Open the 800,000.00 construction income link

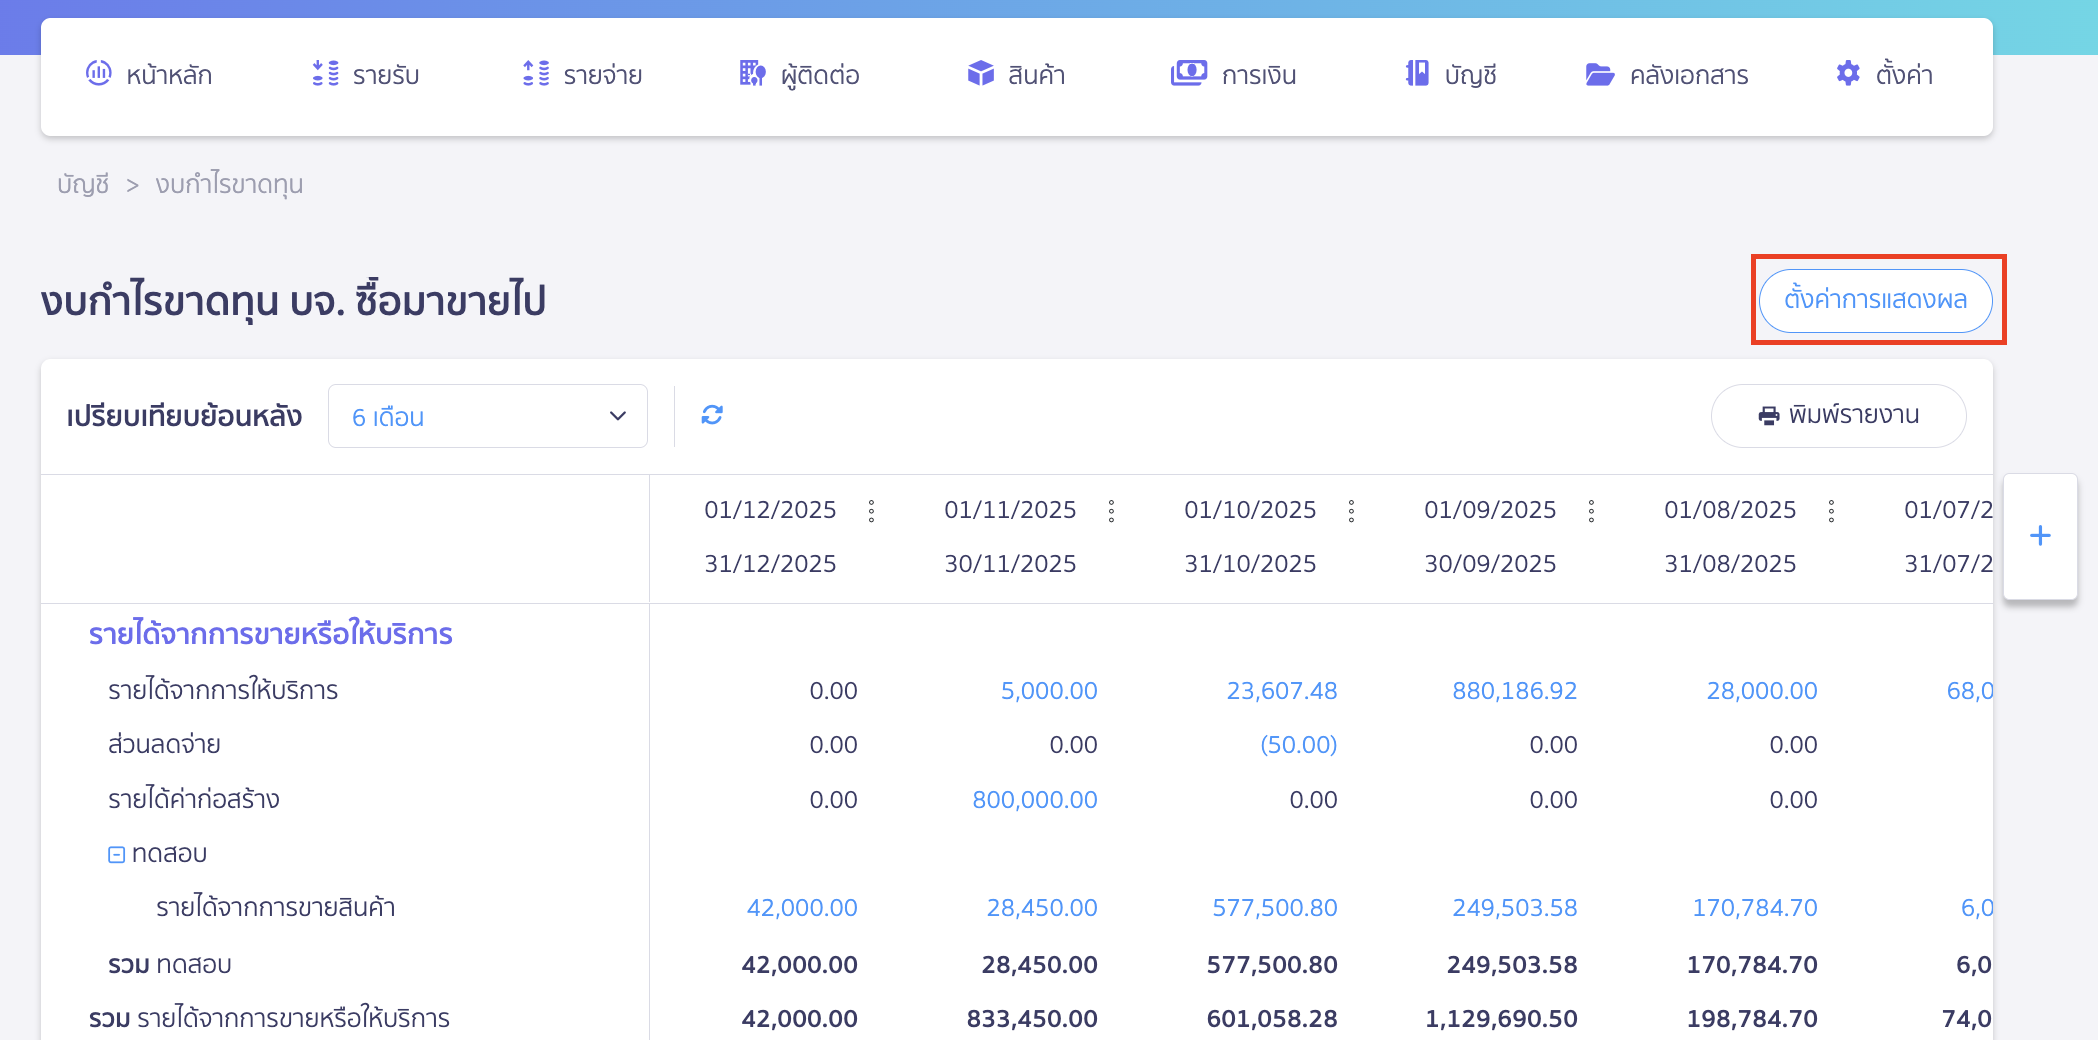(x=1034, y=799)
